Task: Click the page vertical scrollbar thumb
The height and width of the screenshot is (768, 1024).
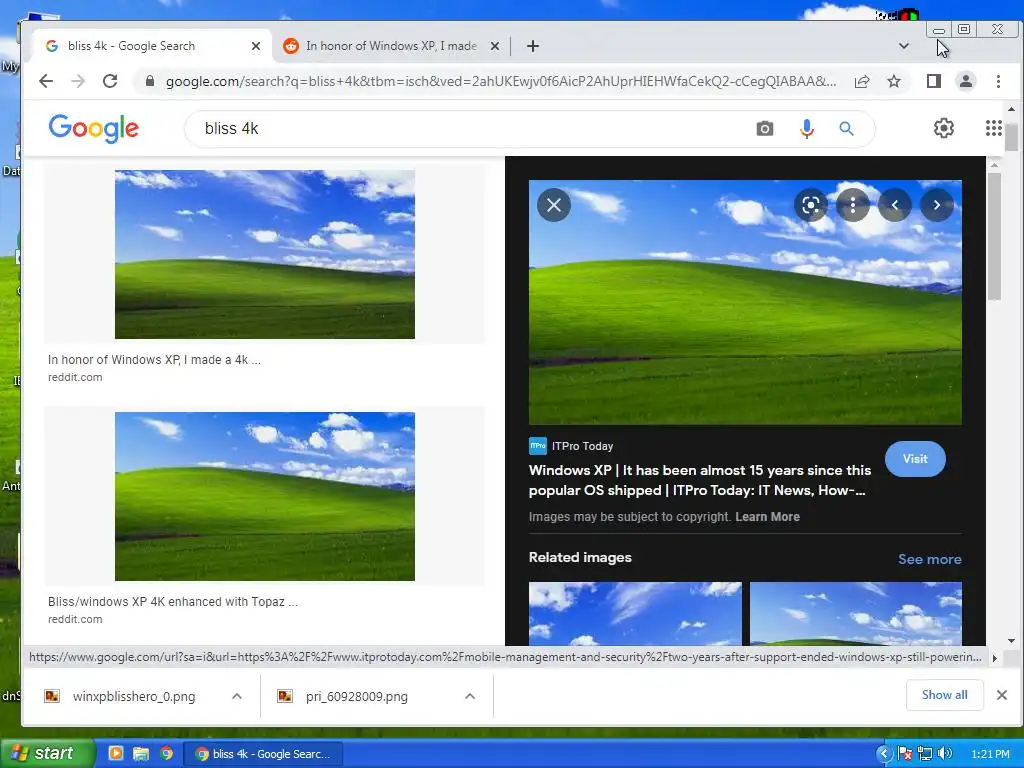Action: pos(1011,138)
